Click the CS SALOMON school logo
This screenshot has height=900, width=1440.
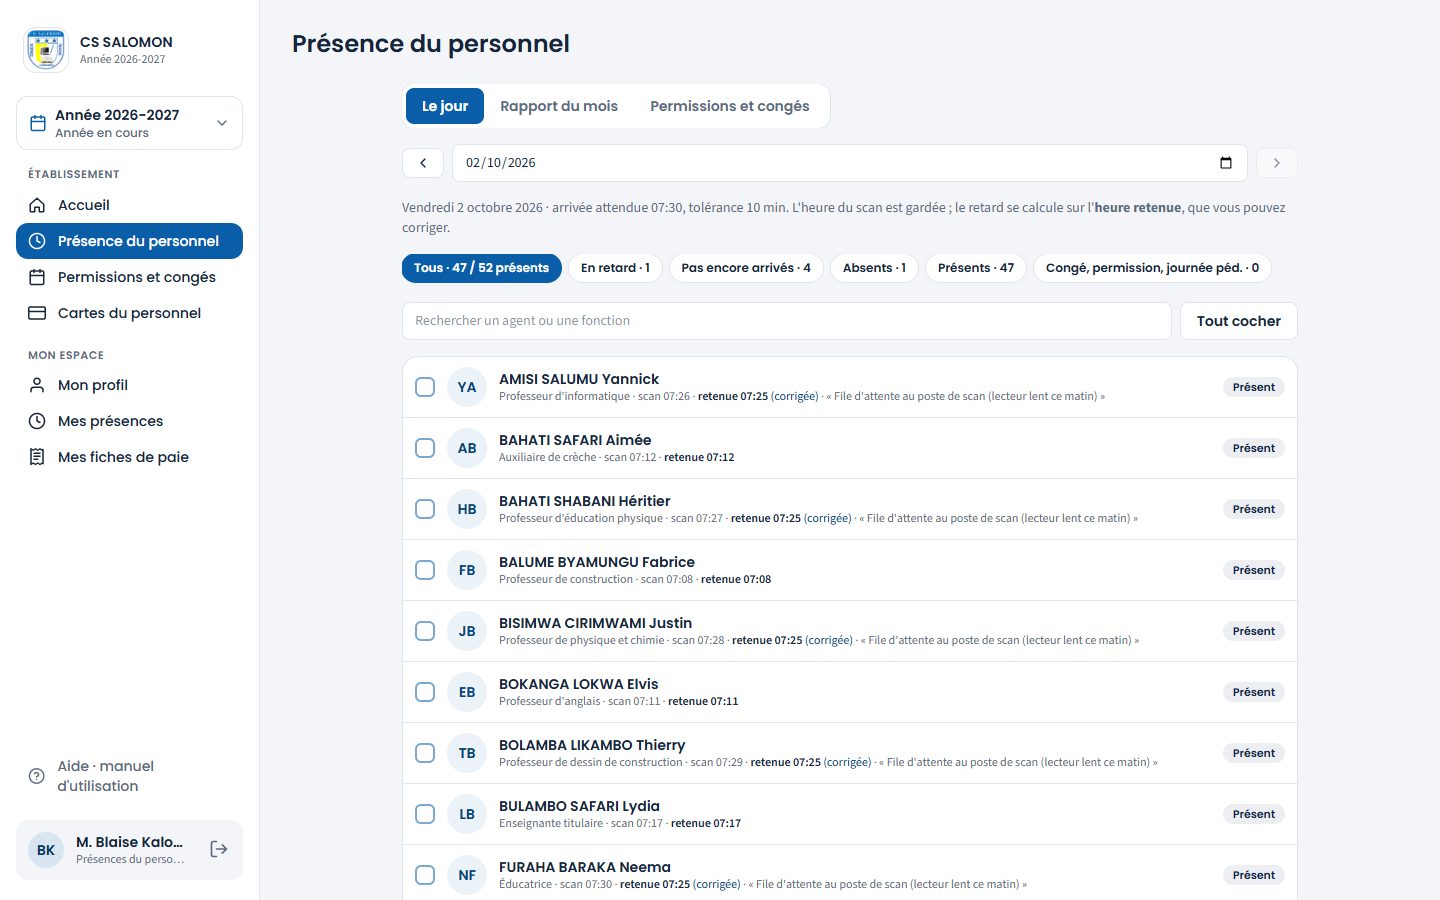[x=46, y=50]
